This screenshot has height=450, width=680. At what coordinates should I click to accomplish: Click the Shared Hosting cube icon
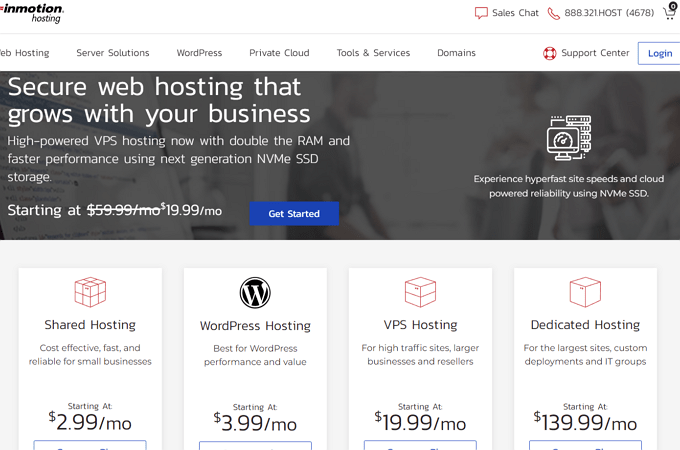click(90, 292)
